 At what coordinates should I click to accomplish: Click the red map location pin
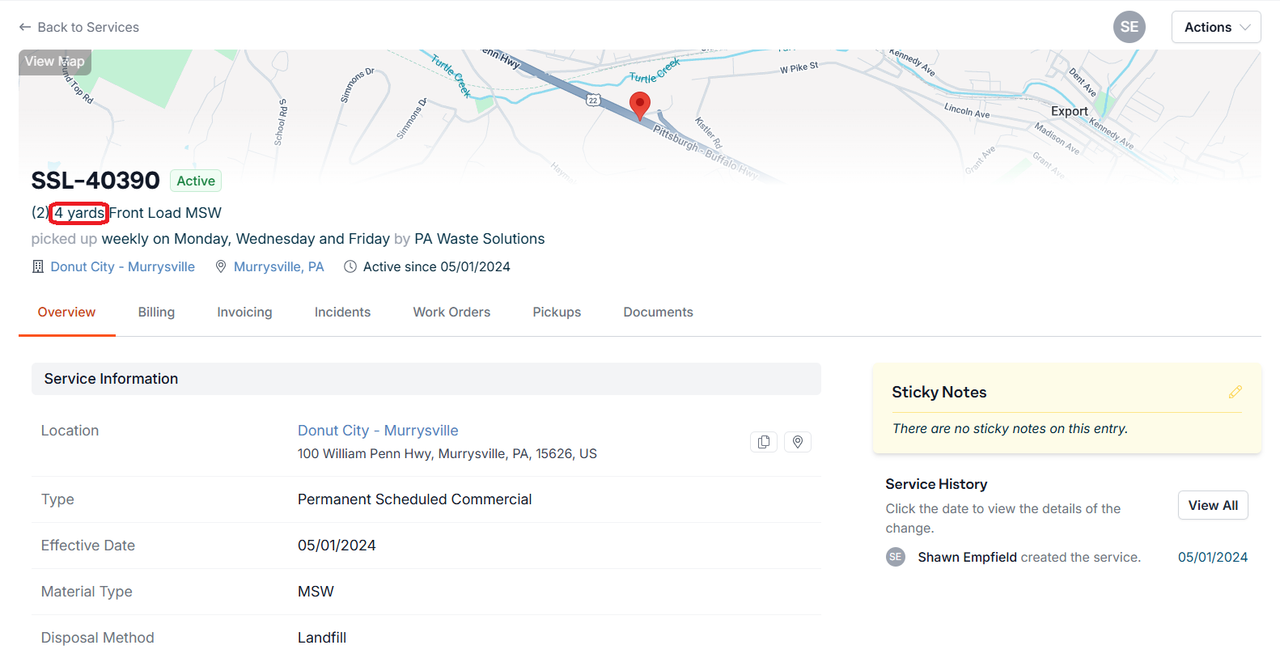(x=640, y=105)
